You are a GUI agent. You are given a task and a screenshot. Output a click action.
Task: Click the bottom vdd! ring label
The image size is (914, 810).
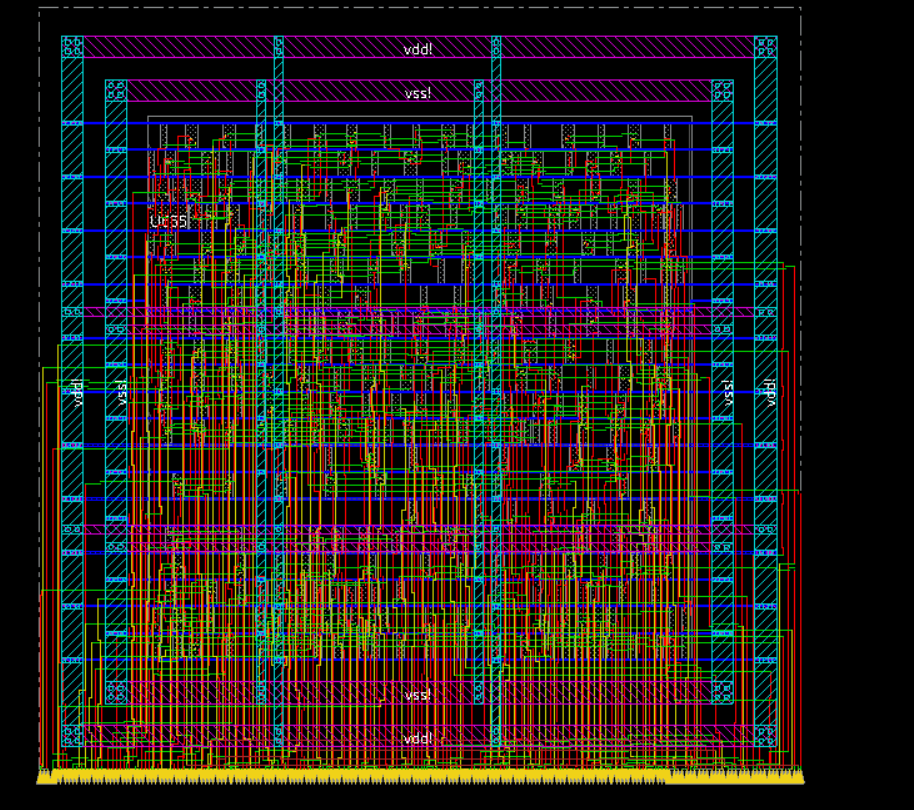(x=418, y=738)
